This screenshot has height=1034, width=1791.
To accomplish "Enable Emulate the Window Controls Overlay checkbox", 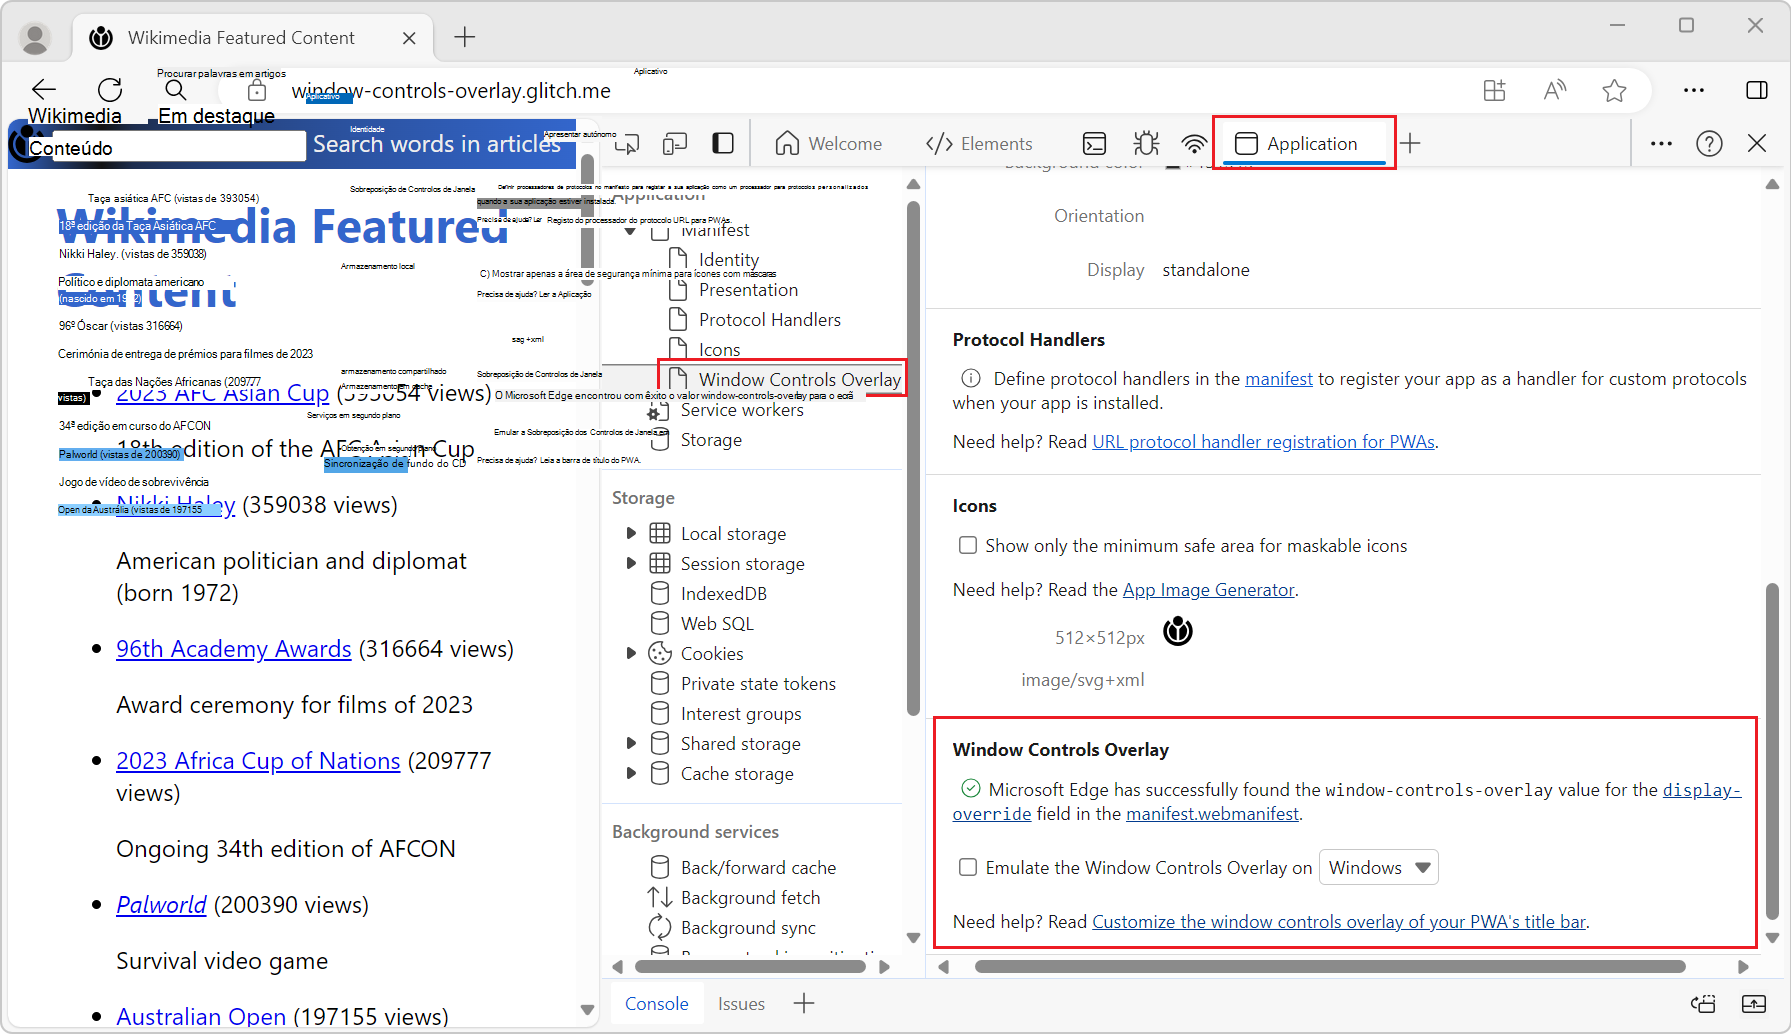I will click(968, 867).
